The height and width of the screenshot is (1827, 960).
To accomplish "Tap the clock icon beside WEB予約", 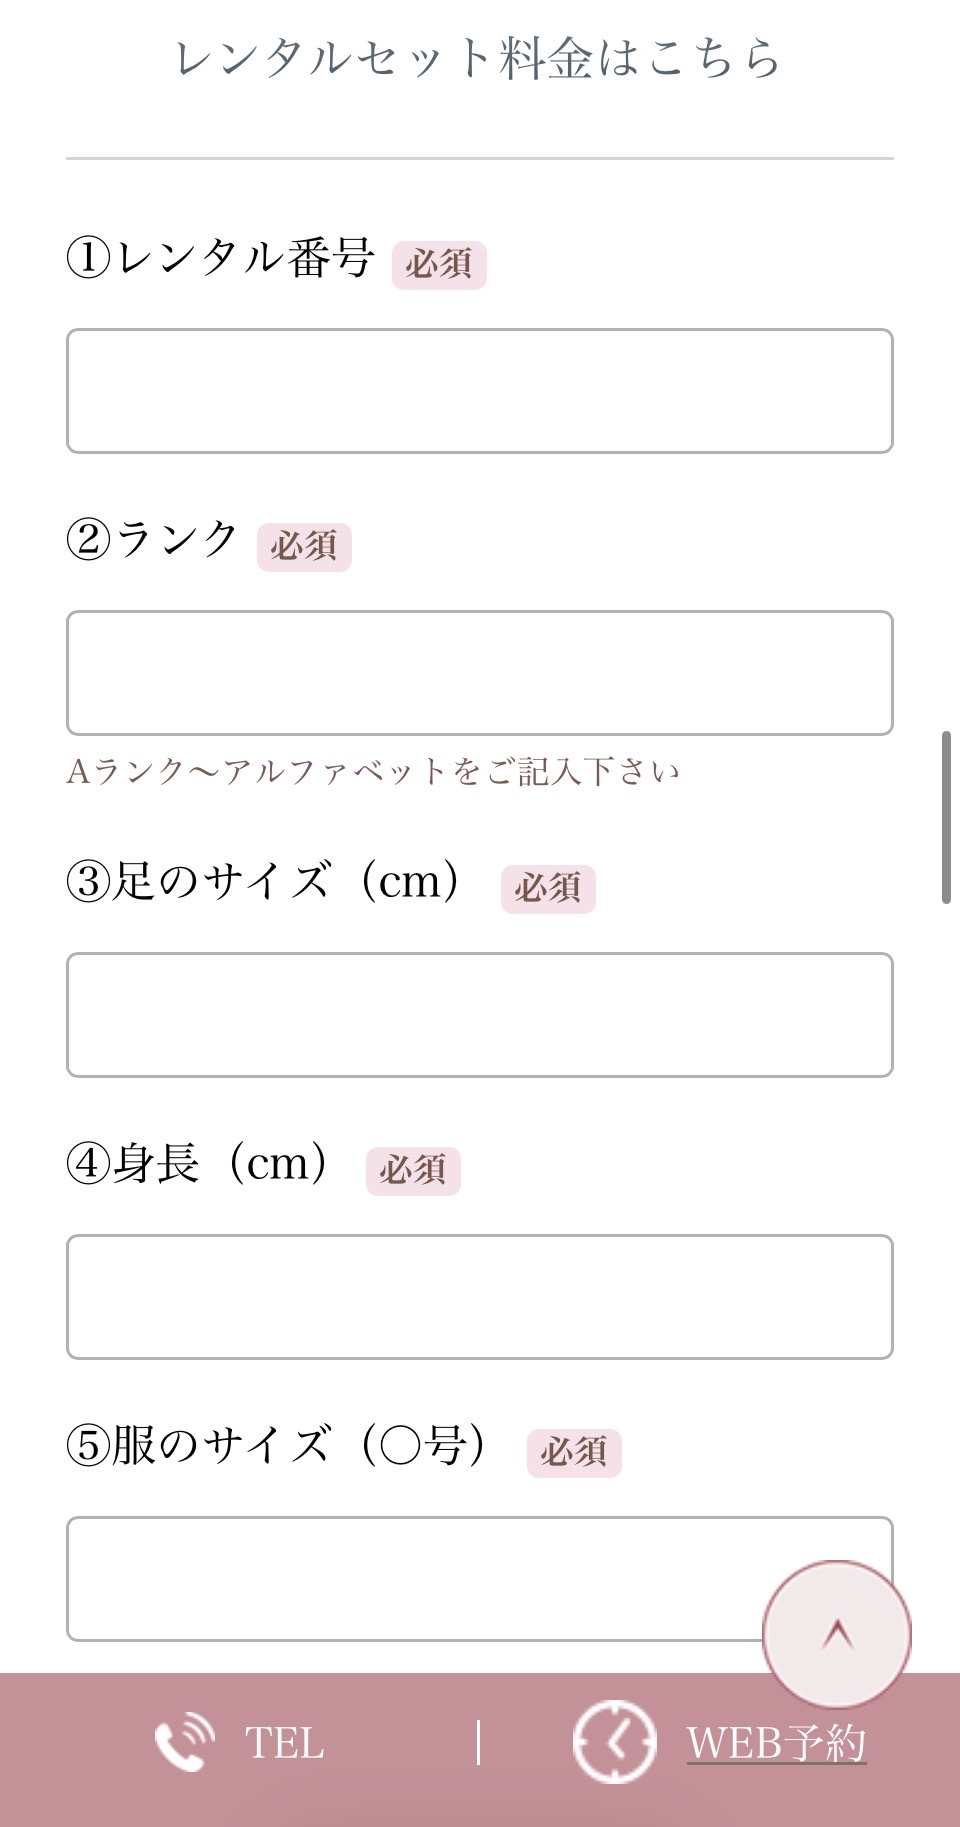I will pyautogui.click(x=614, y=1742).
